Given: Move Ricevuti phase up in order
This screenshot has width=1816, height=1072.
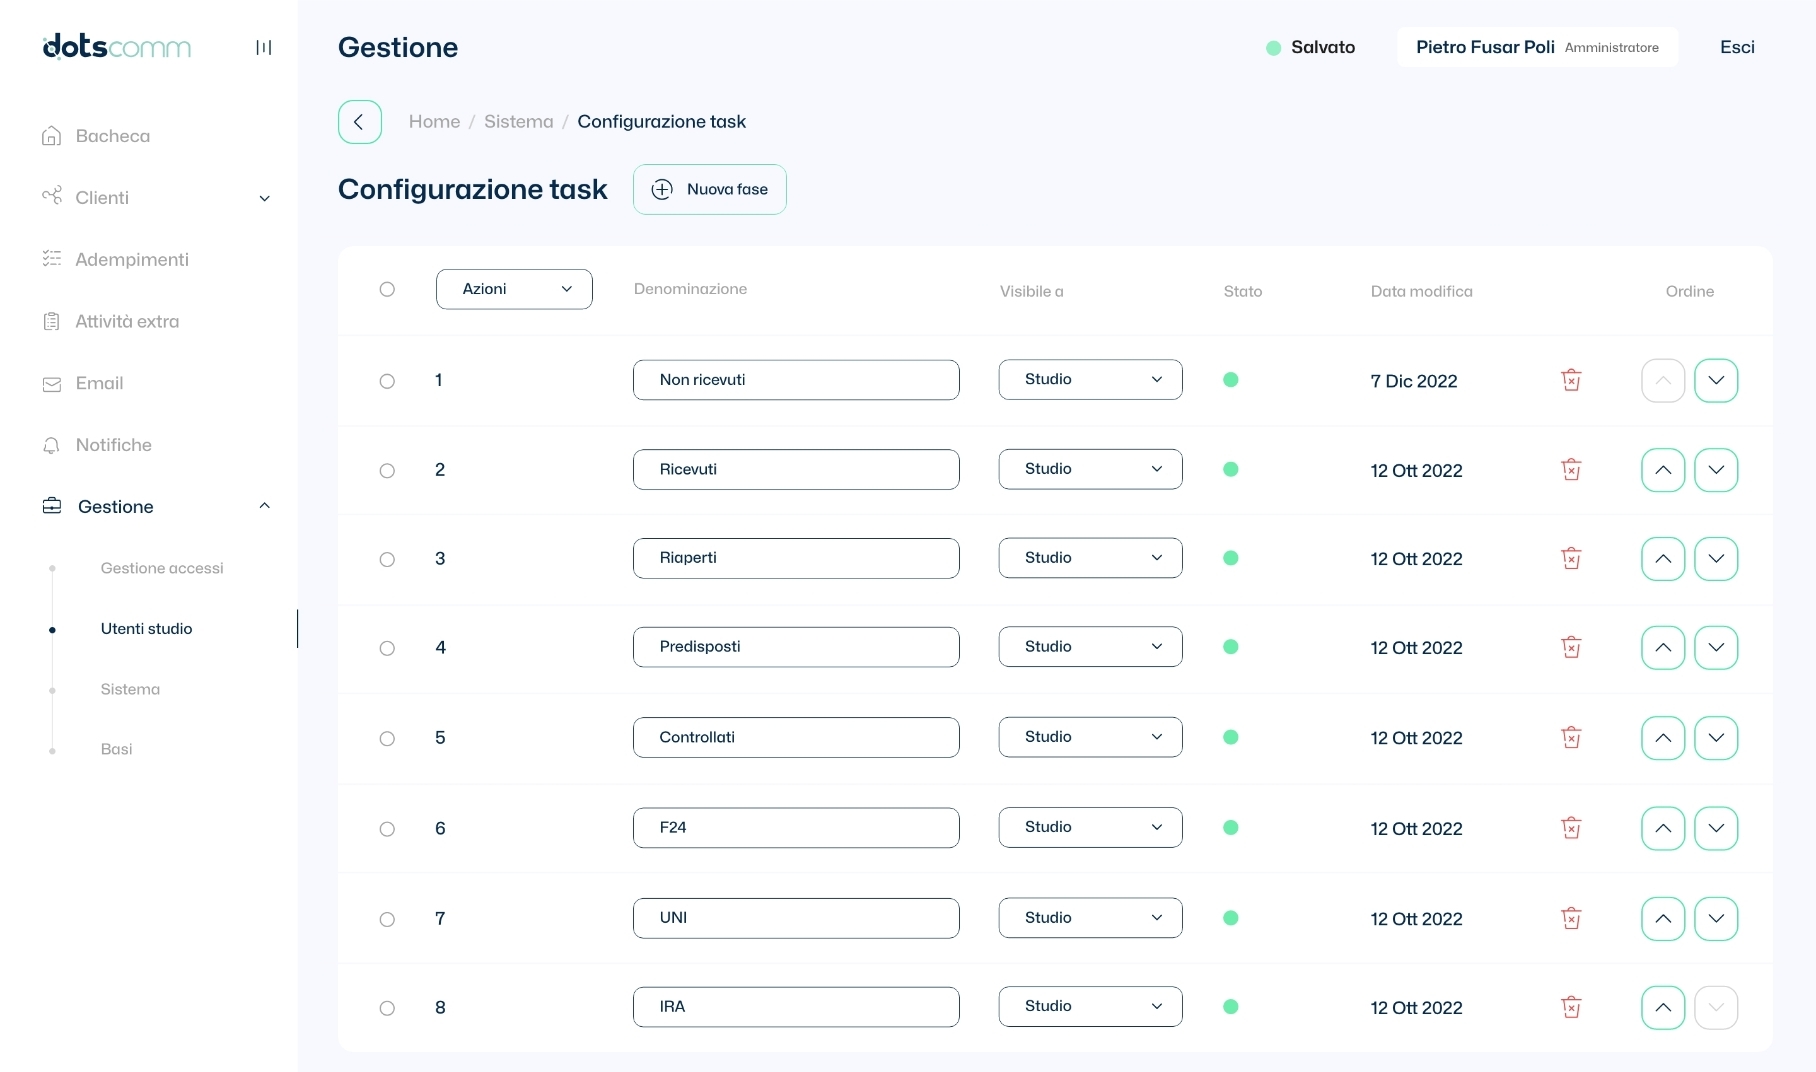Looking at the screenshot, I should (1663, 470).
